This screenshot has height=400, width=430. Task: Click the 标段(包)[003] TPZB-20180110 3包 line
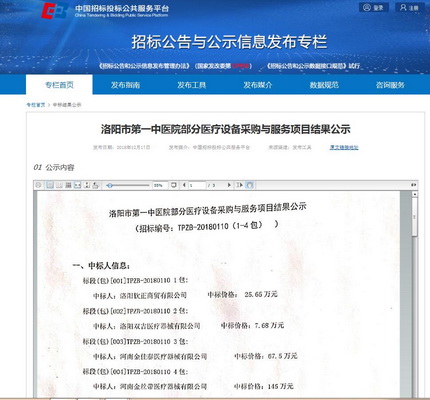[x=135, y=342]
